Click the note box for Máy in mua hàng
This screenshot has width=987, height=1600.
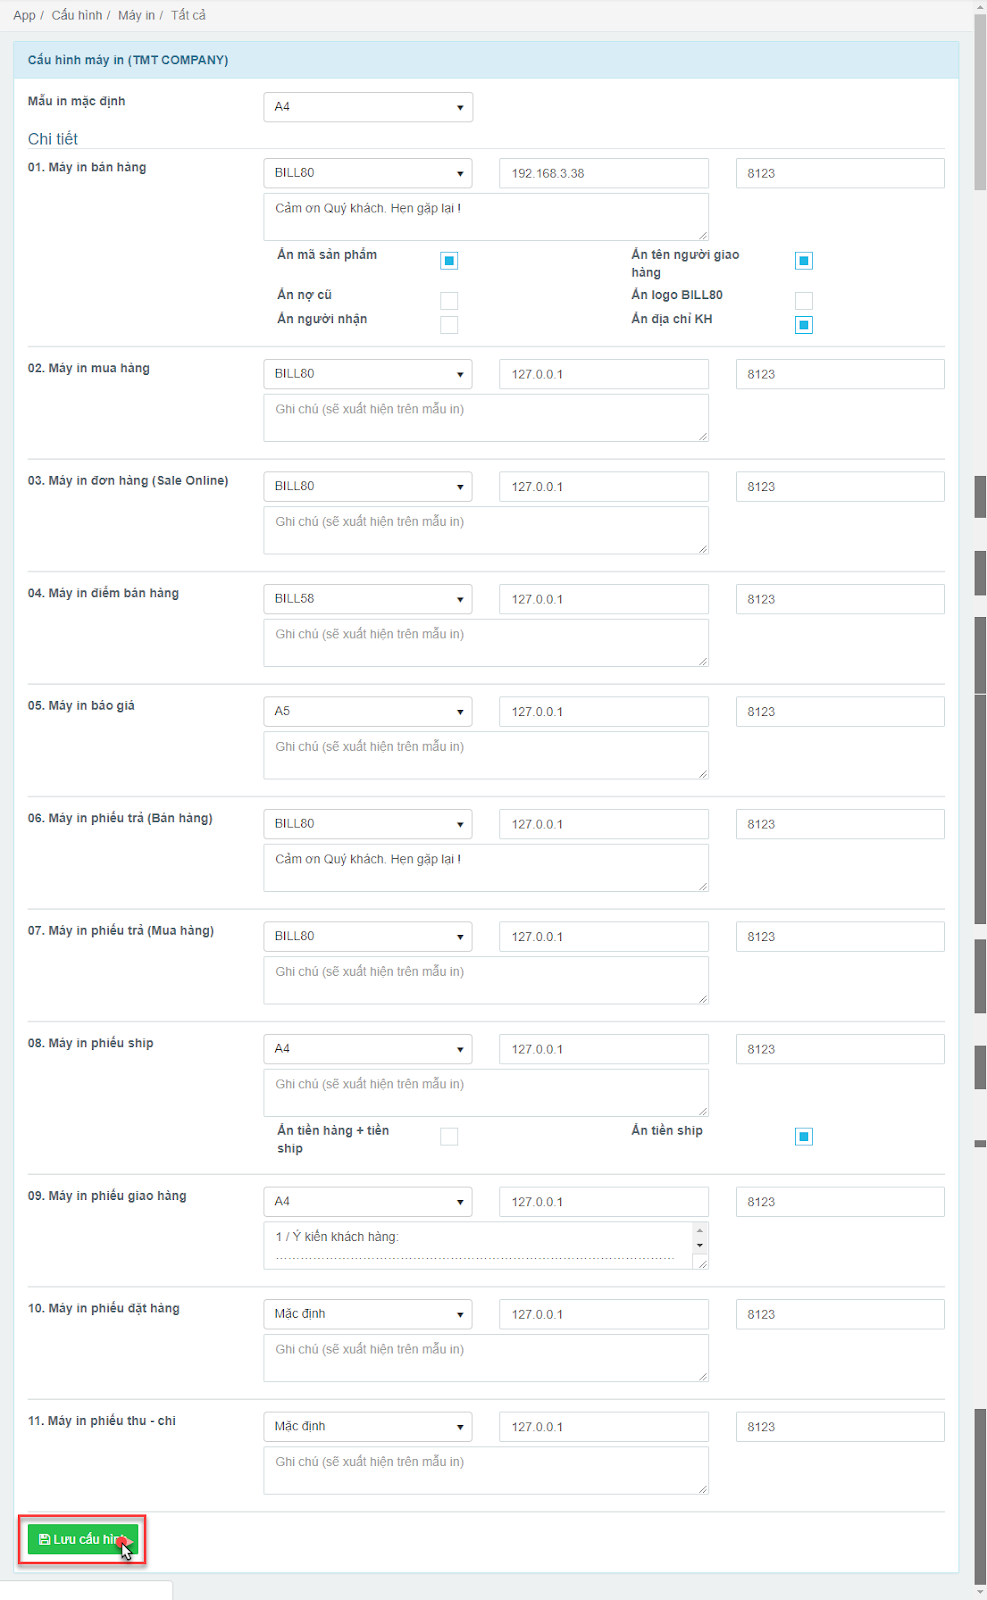click(x=486, y=418)
